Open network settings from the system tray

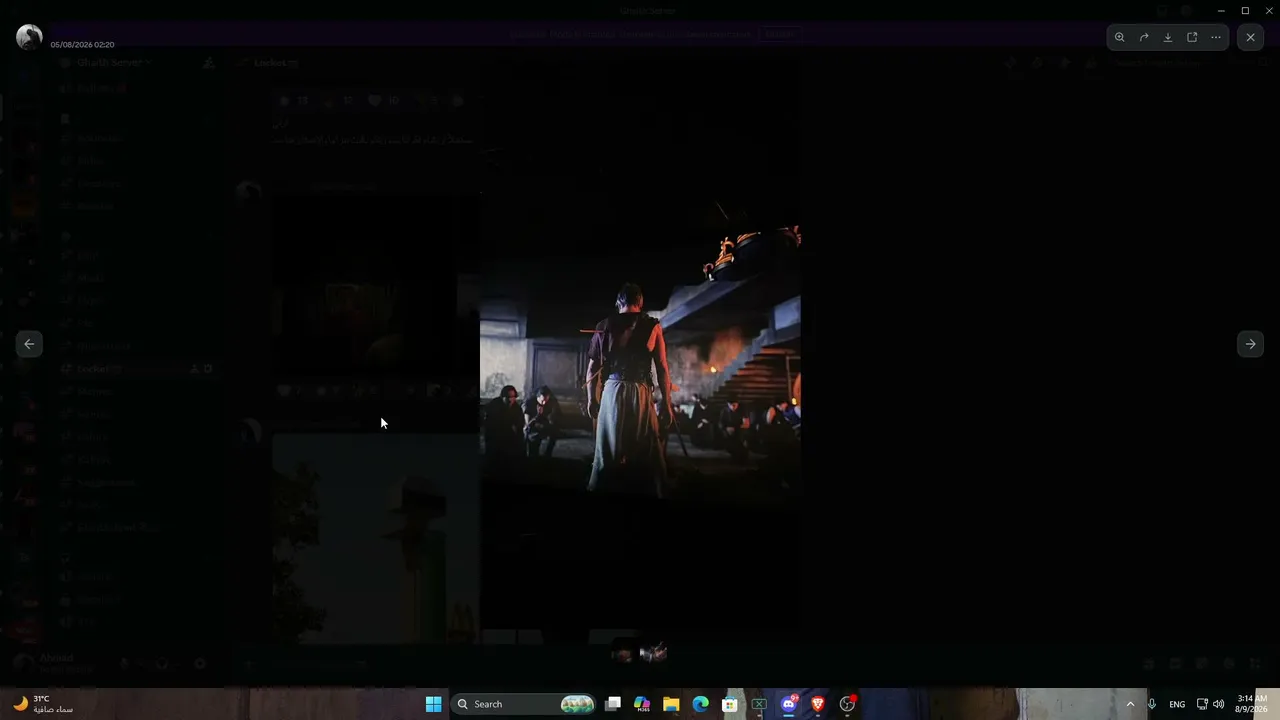coord(1202,704)
